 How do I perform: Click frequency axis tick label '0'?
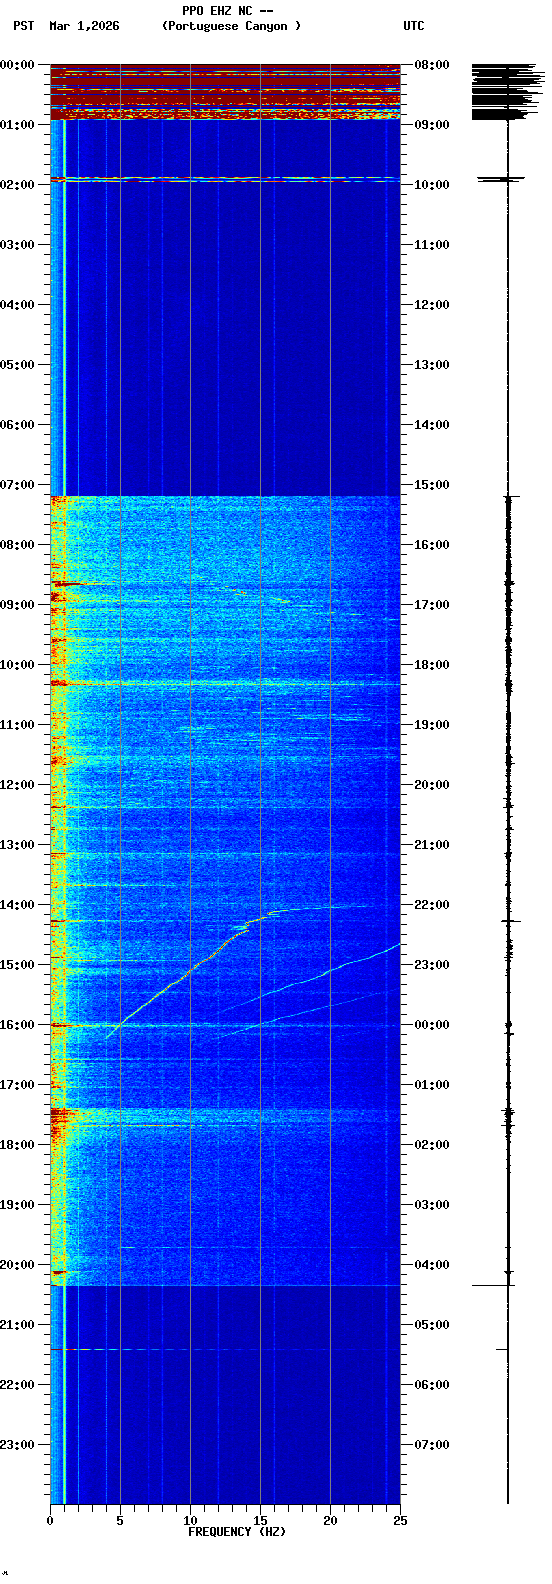[50, 1521]
